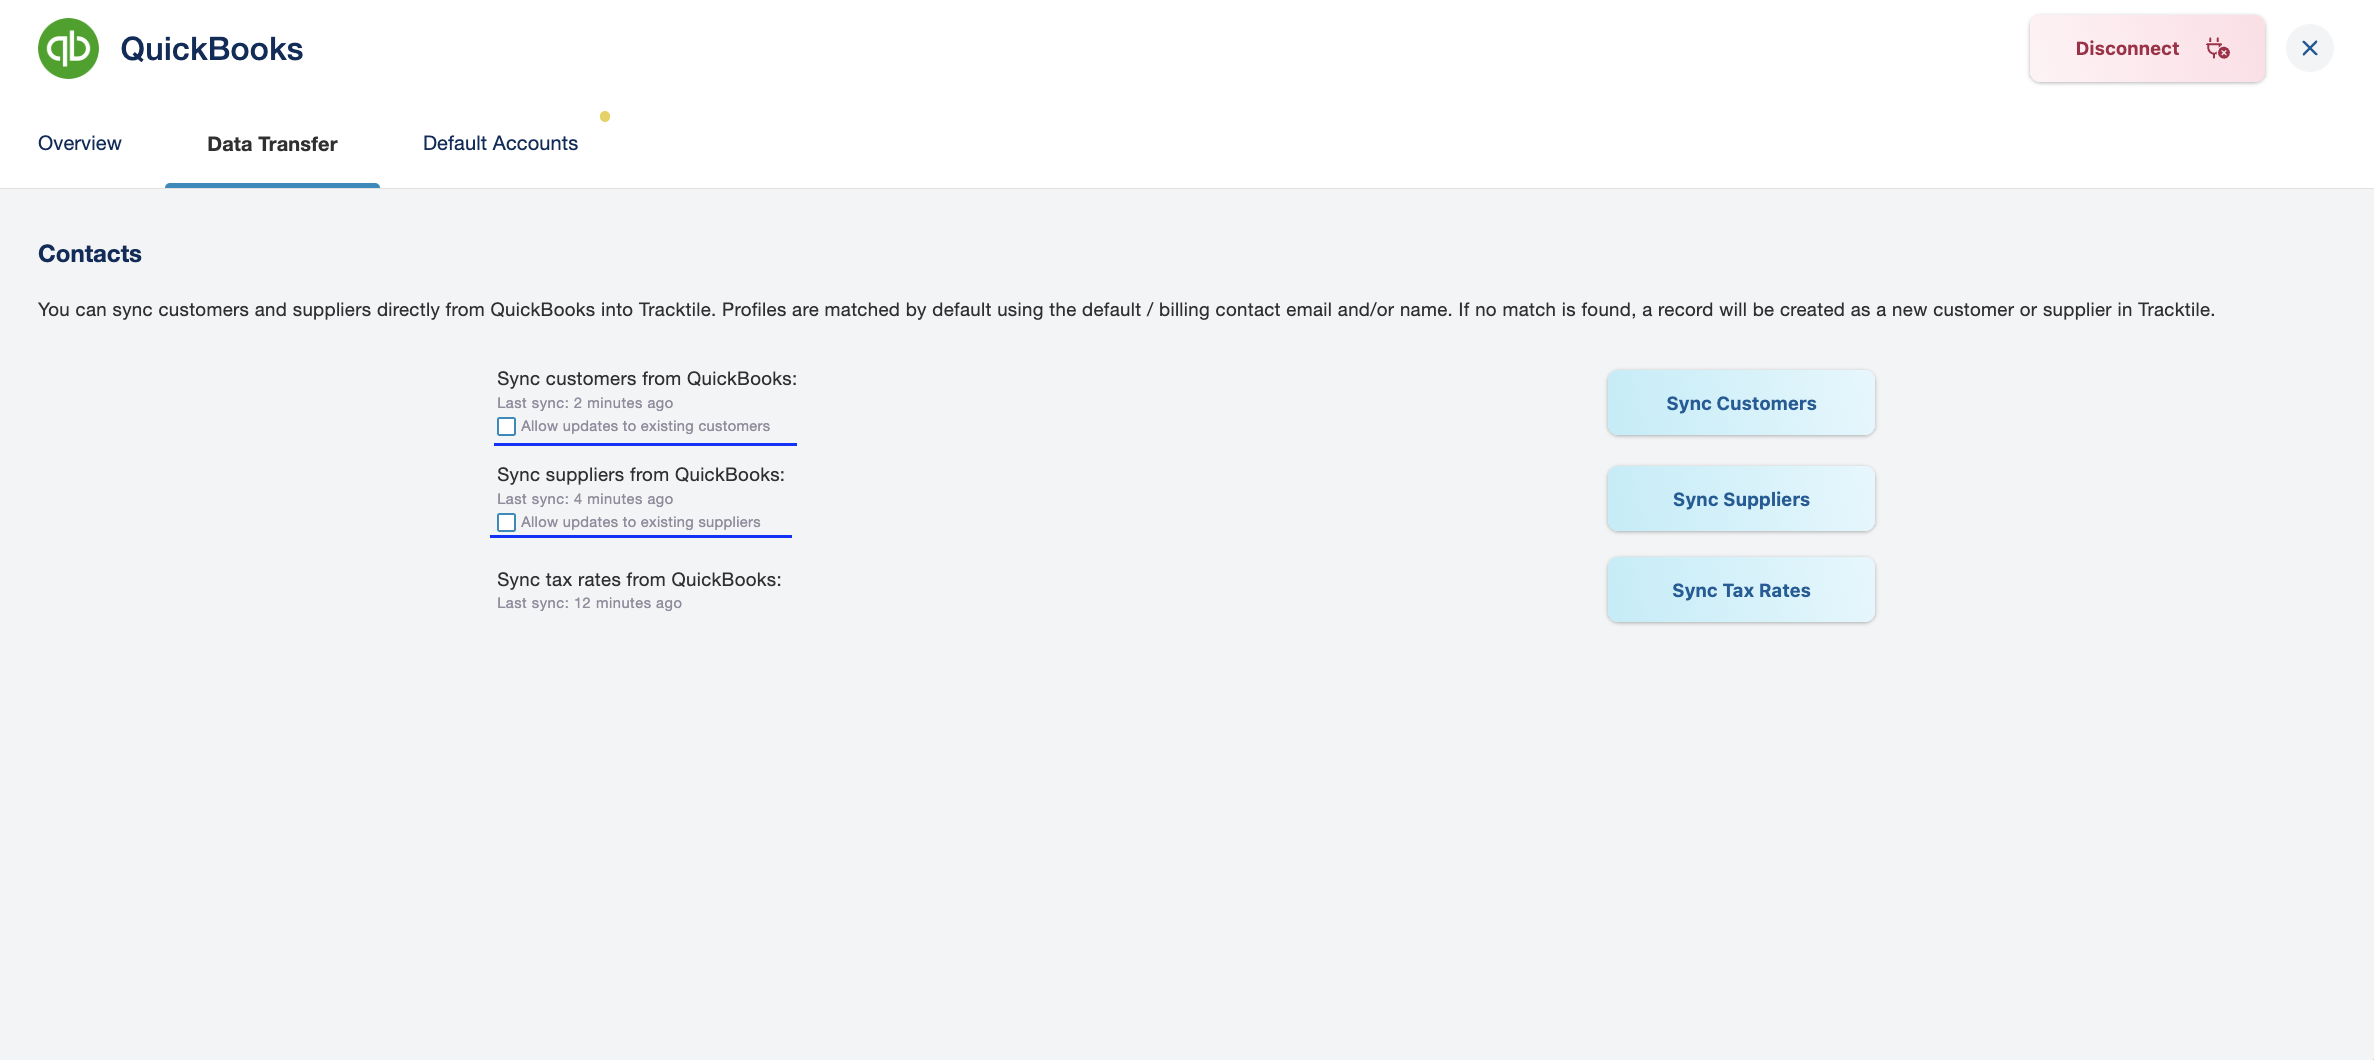
Task: Open the Default Accounts tab
Action: click(500, 143)
